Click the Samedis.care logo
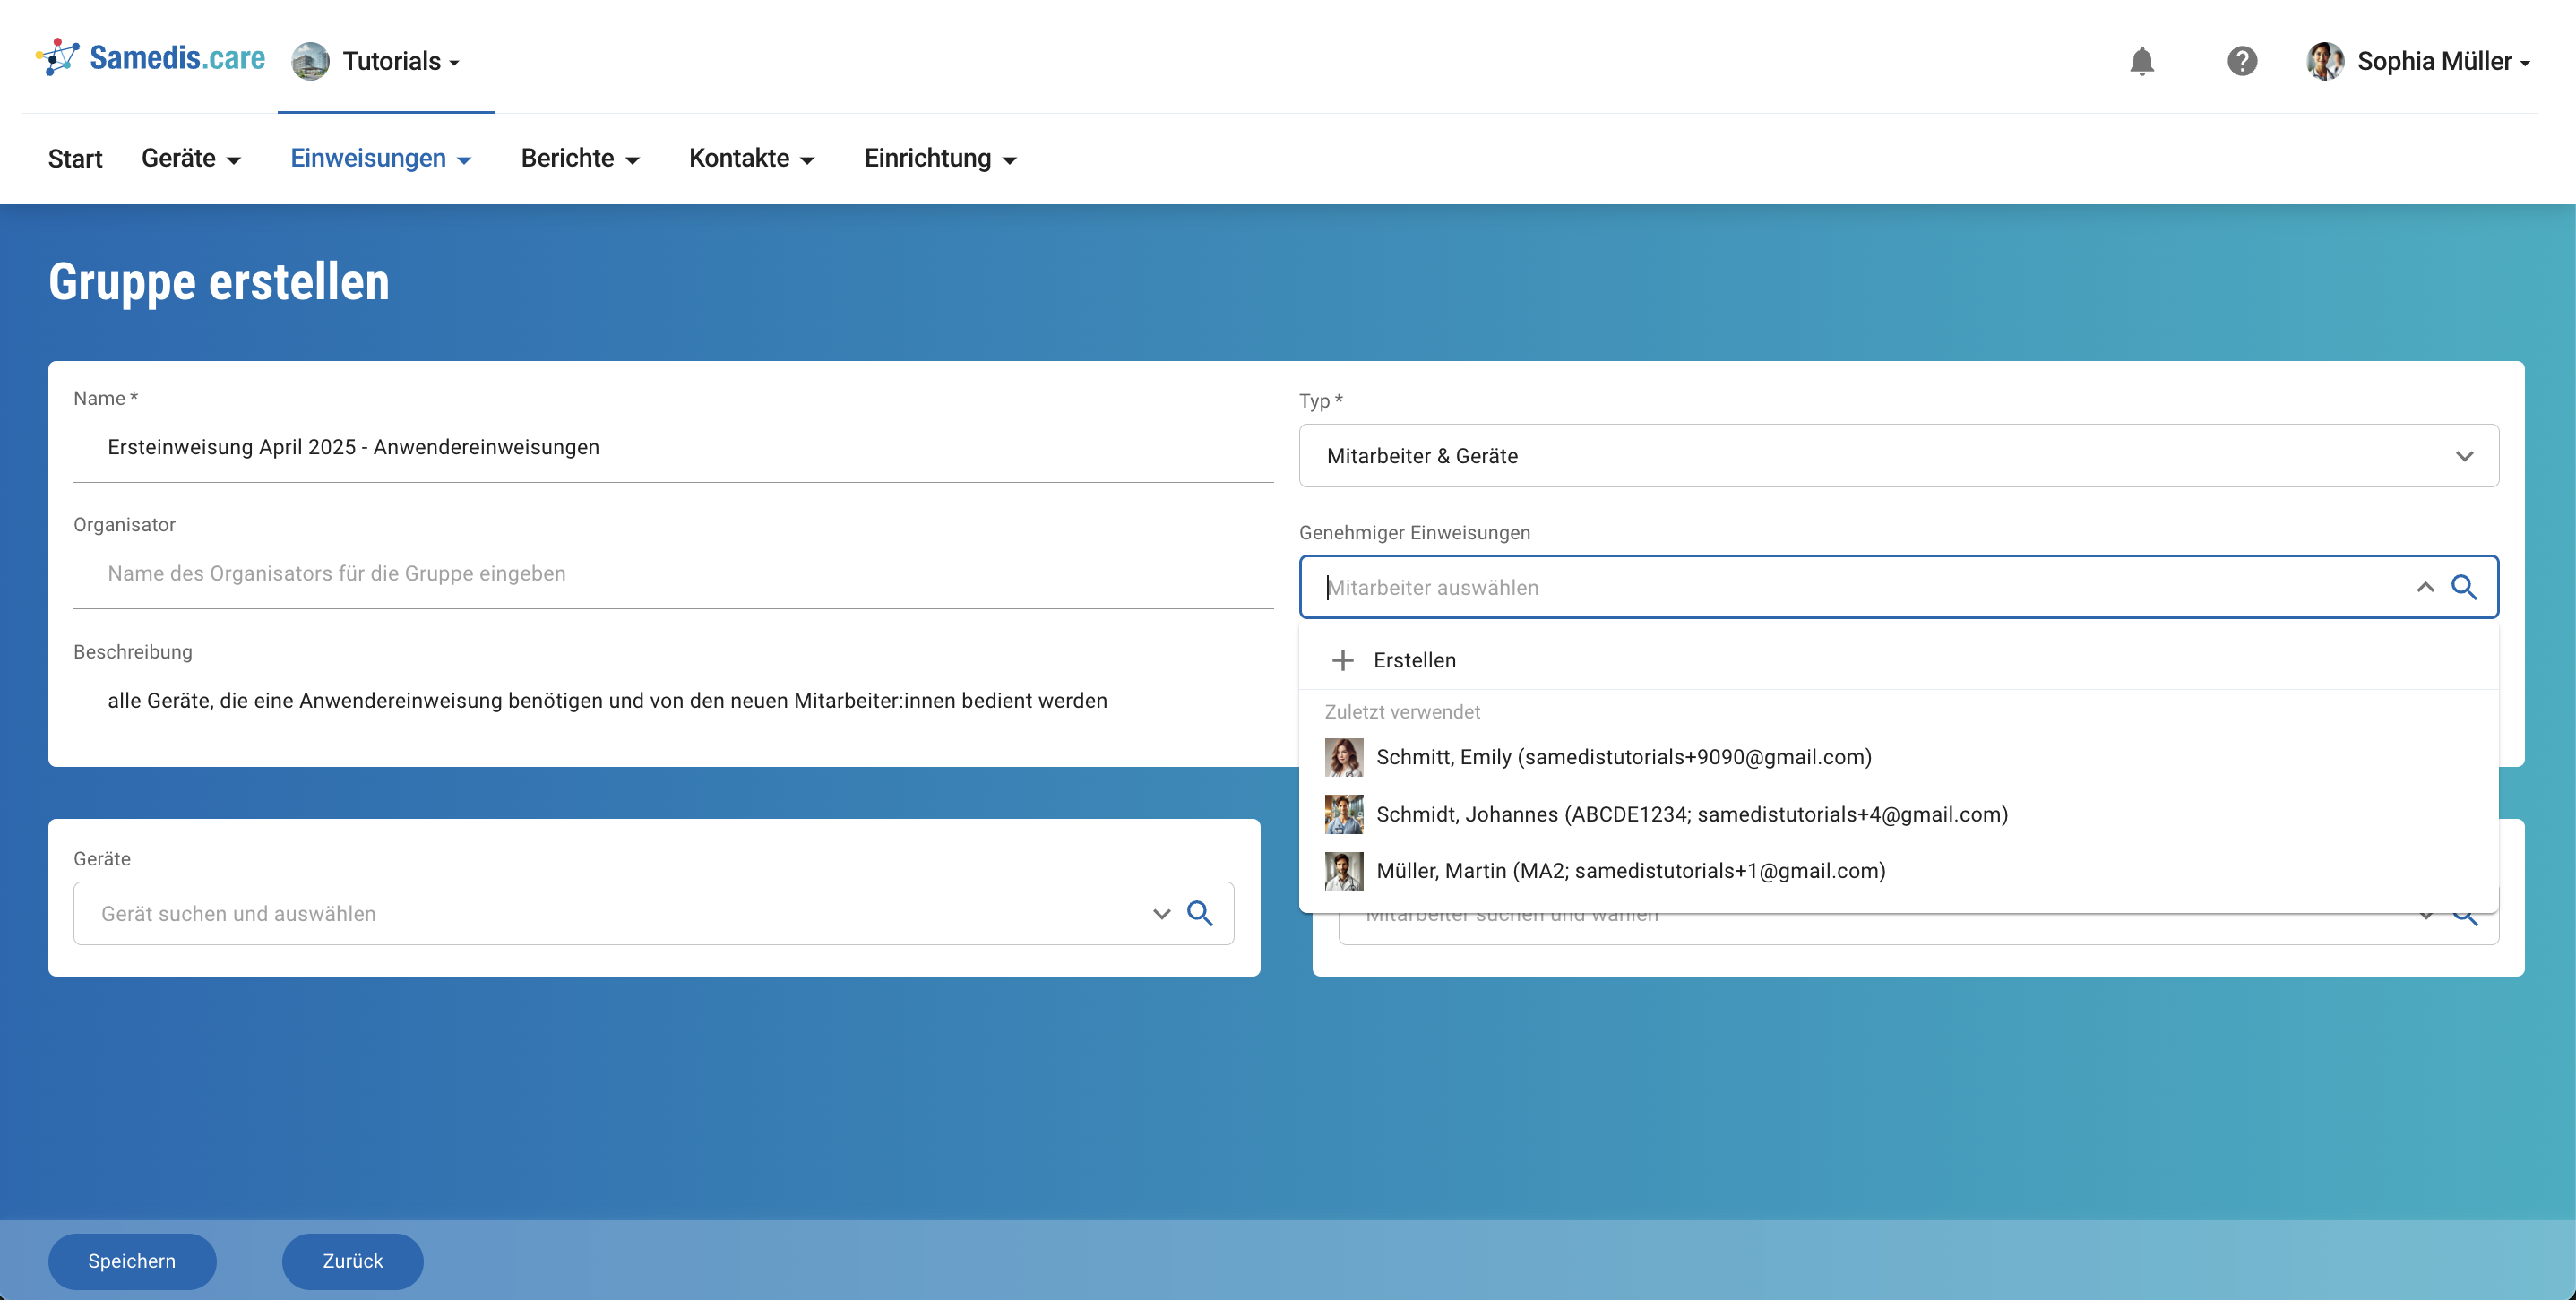 pos(151,58)
